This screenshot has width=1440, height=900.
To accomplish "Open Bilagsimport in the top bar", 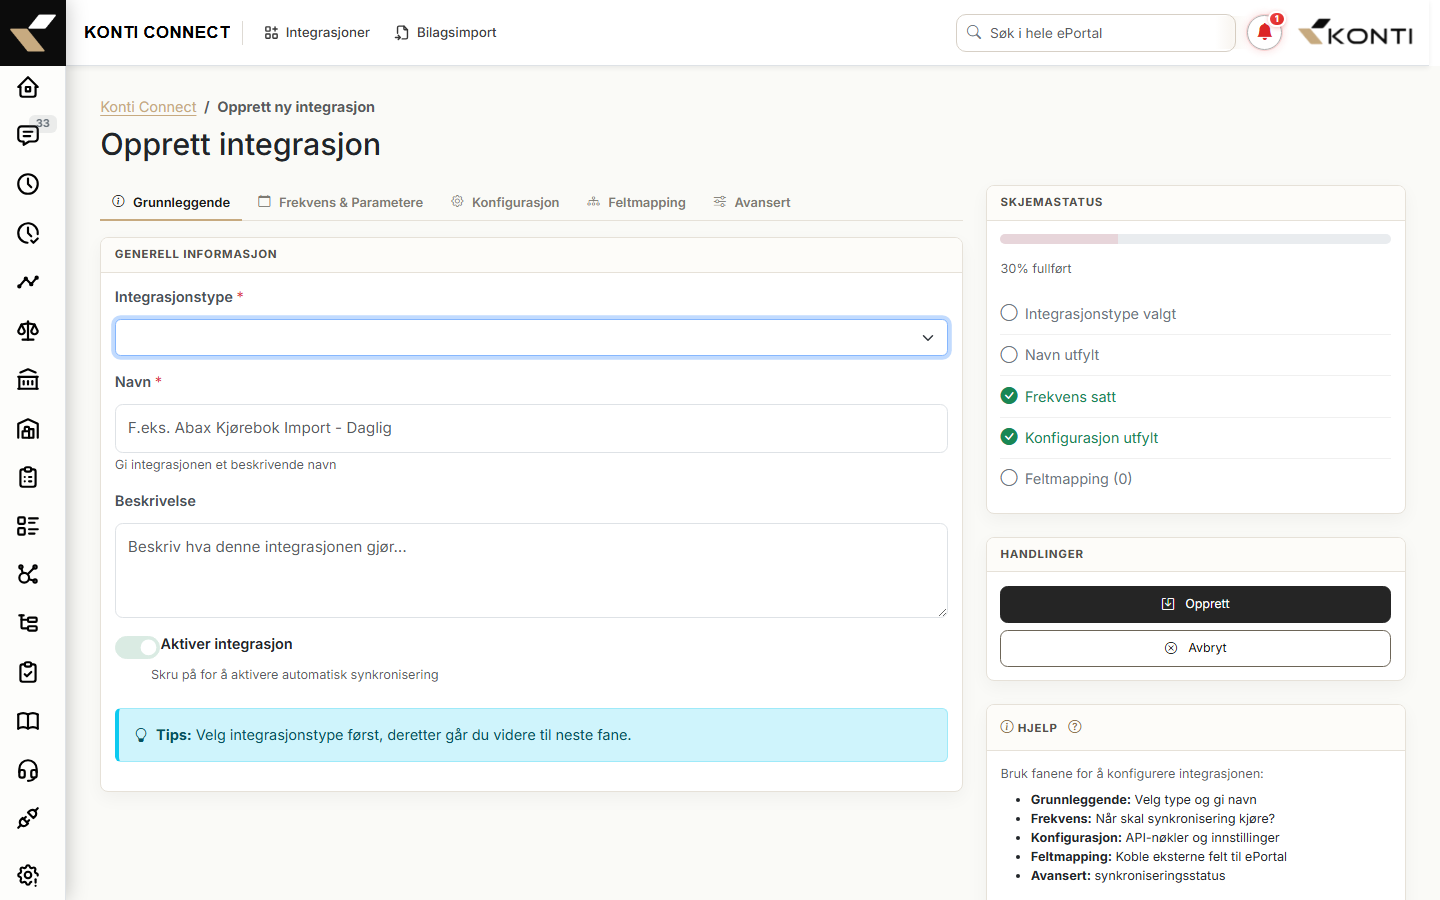I will [445, 33].
